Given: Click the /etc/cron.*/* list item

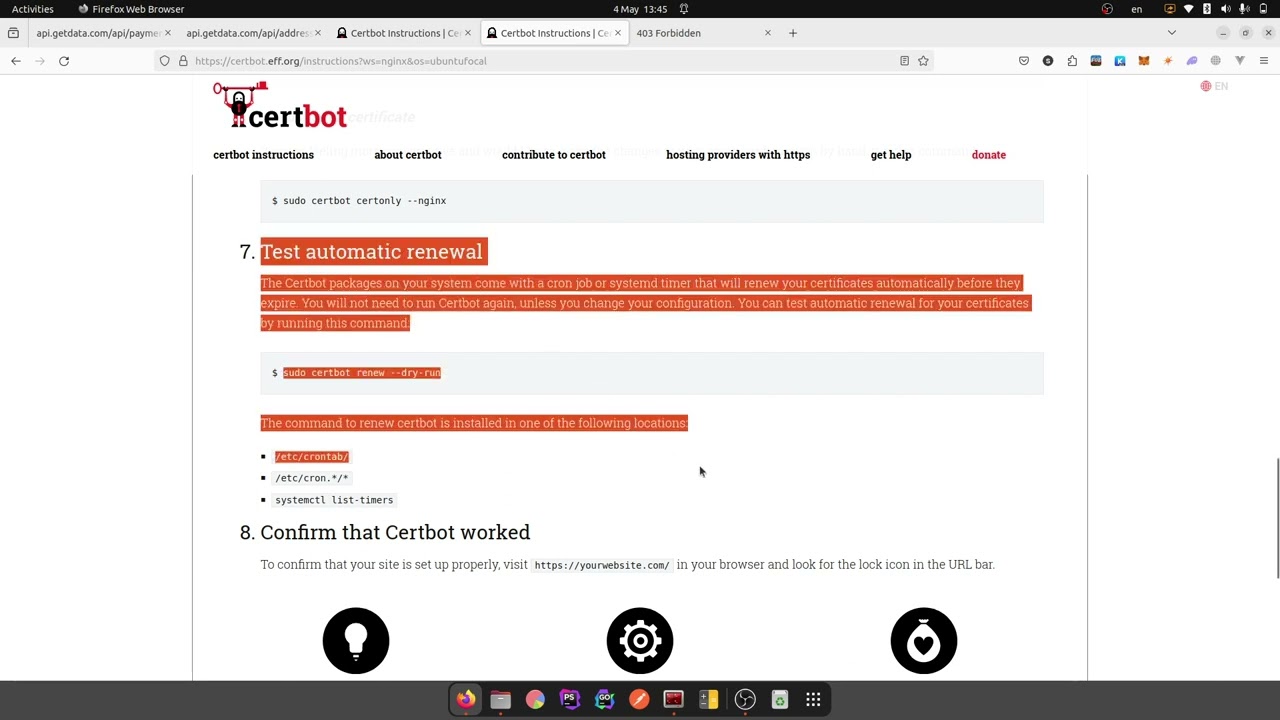Looking at the screenshot, I should click(x=312, y=478).
